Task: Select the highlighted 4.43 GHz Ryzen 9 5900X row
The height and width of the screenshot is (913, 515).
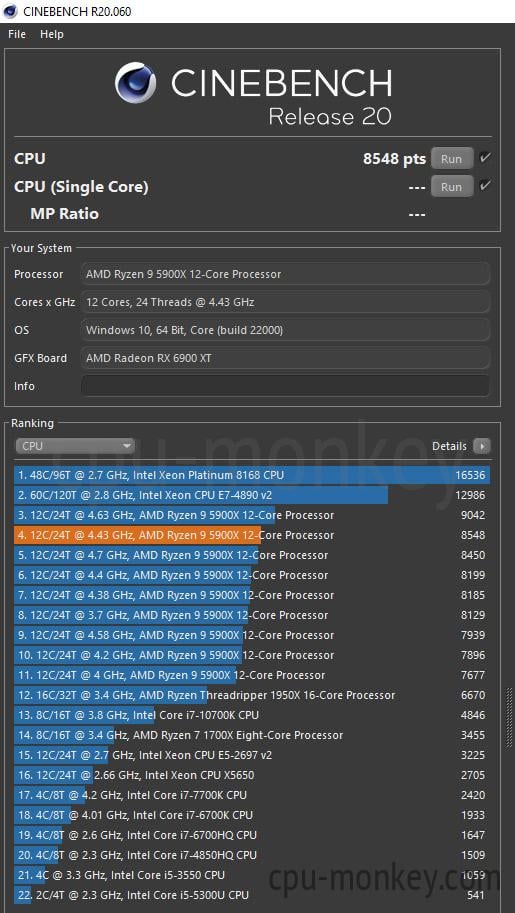Action: (x=252, y=535)
